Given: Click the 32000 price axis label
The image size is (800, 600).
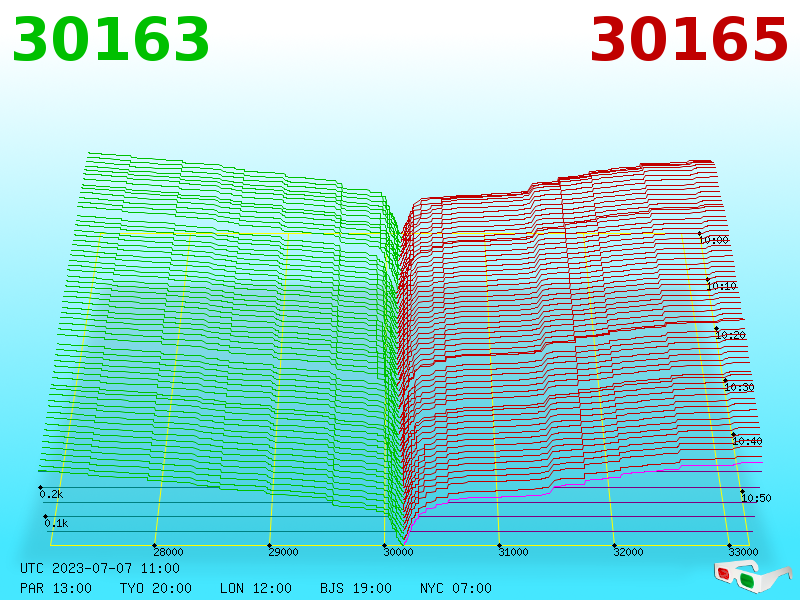Looking at the screenshot, I should click(628, 552).
